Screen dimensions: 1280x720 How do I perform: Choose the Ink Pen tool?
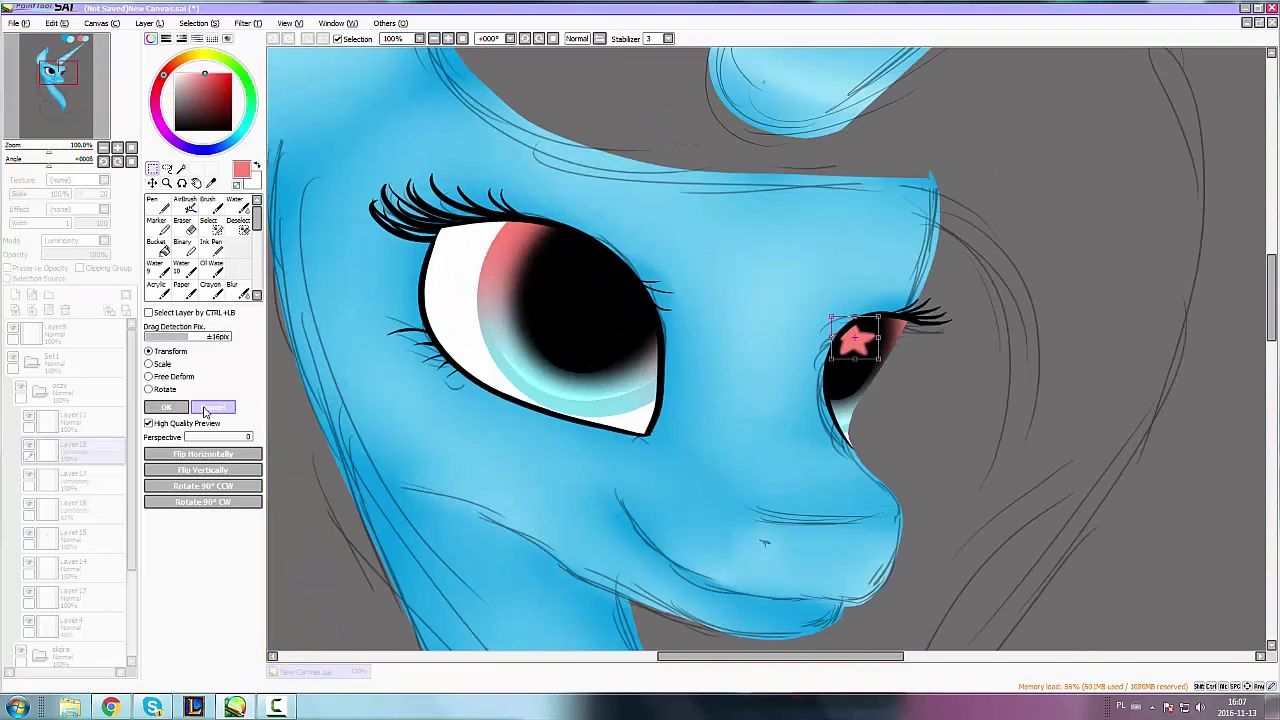coord(211,248)
